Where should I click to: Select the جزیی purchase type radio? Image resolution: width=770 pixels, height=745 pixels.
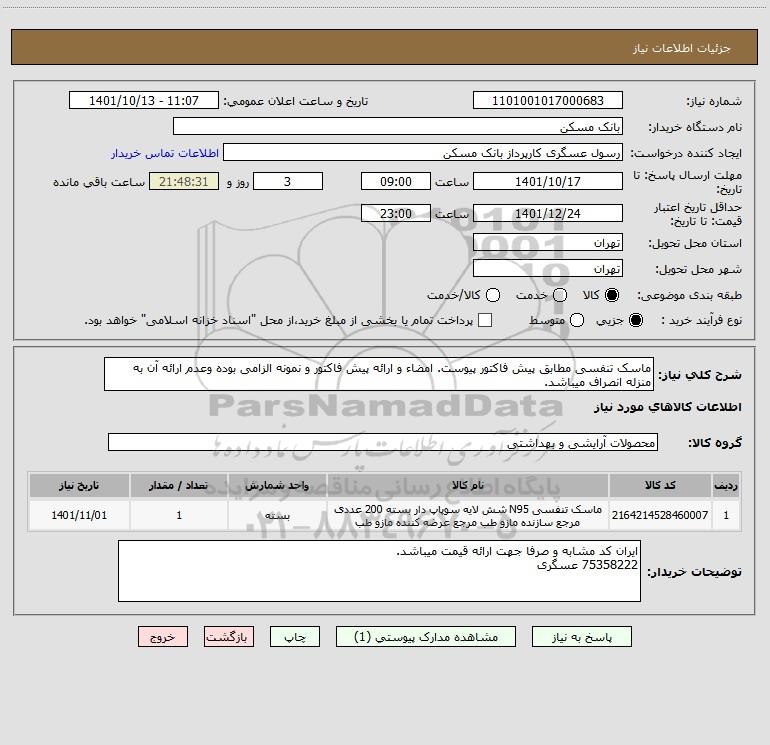[x=636, y=320]
